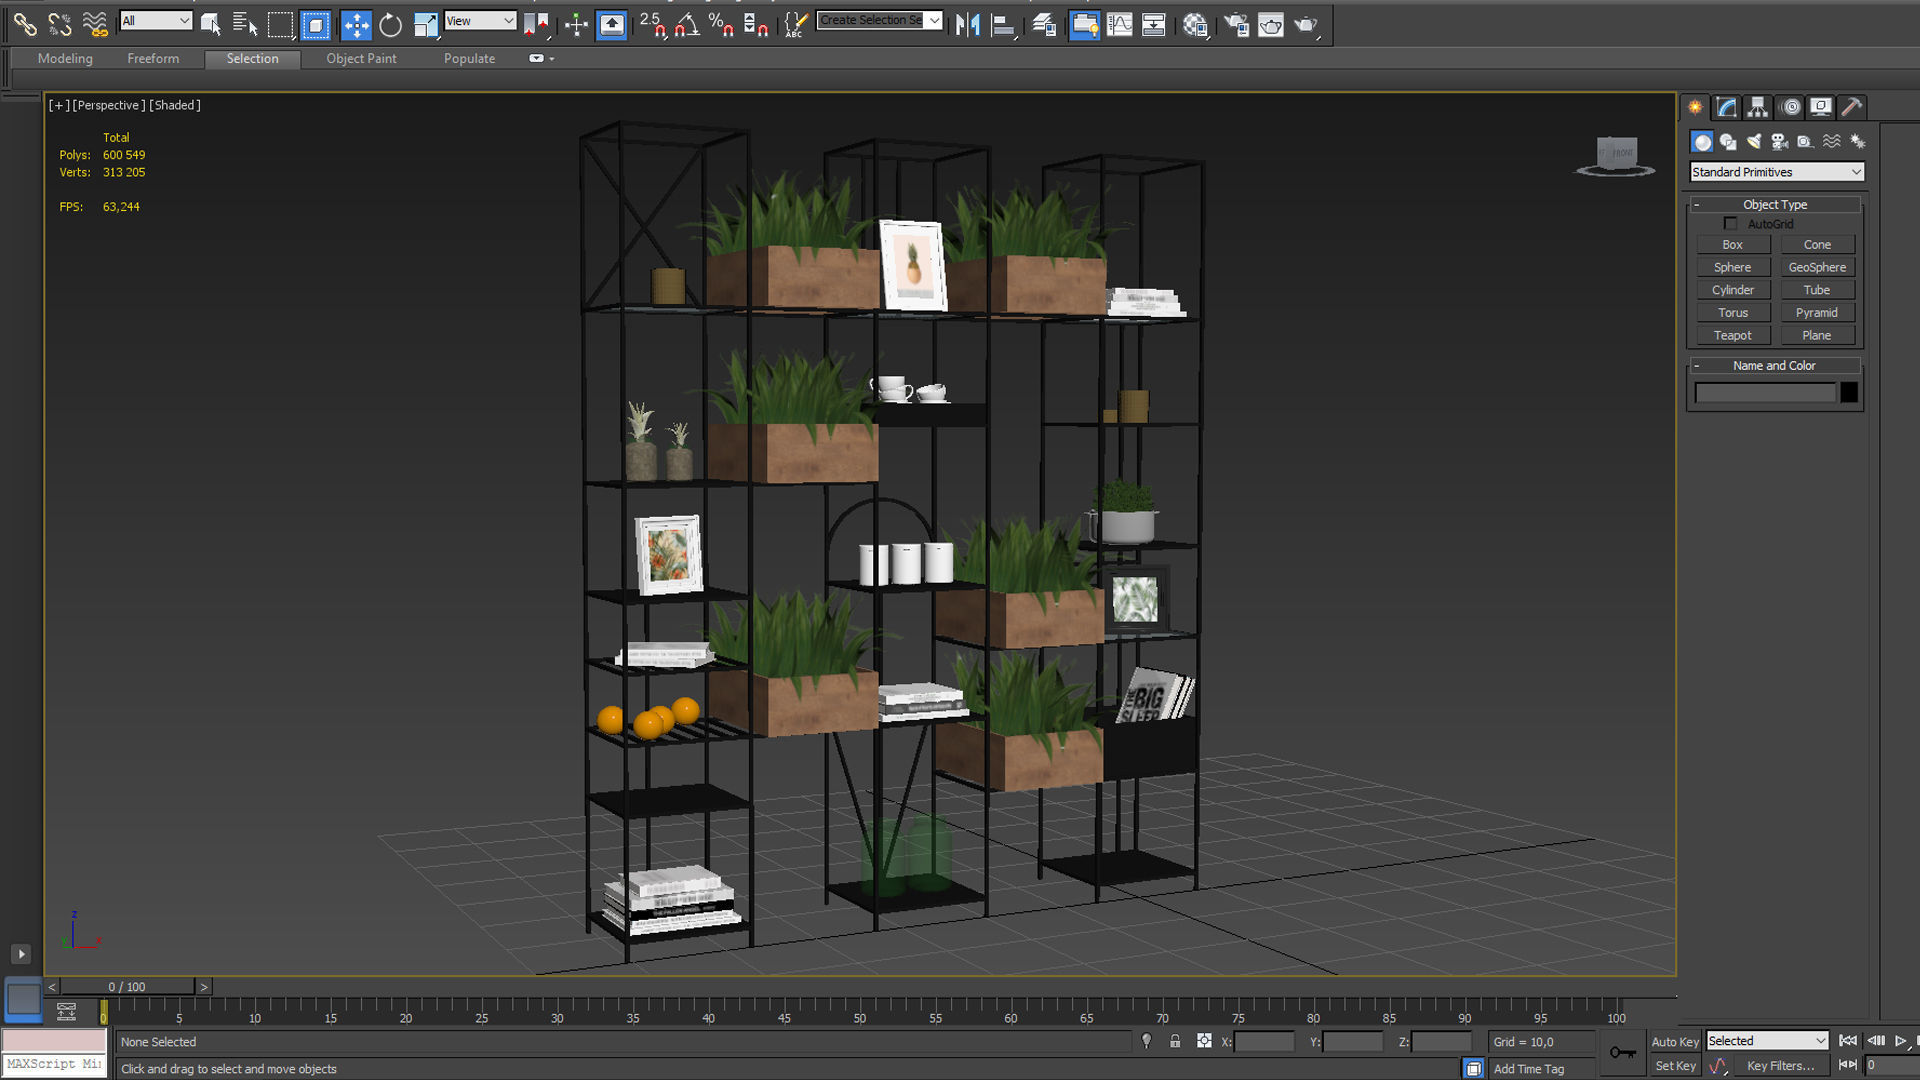Click the object color swatch
Viewport: 1920px width, 1080px height.
1849,393
